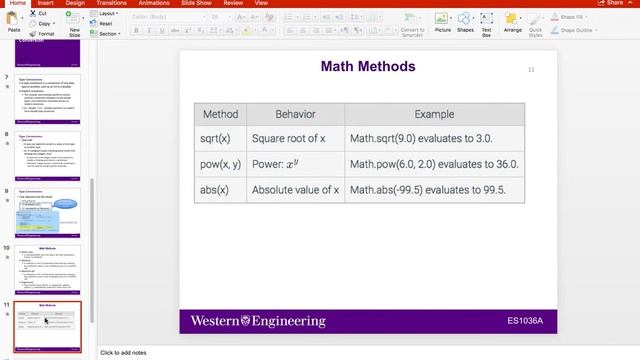Click the 'Click to add notes' field

tap(123, 353)
